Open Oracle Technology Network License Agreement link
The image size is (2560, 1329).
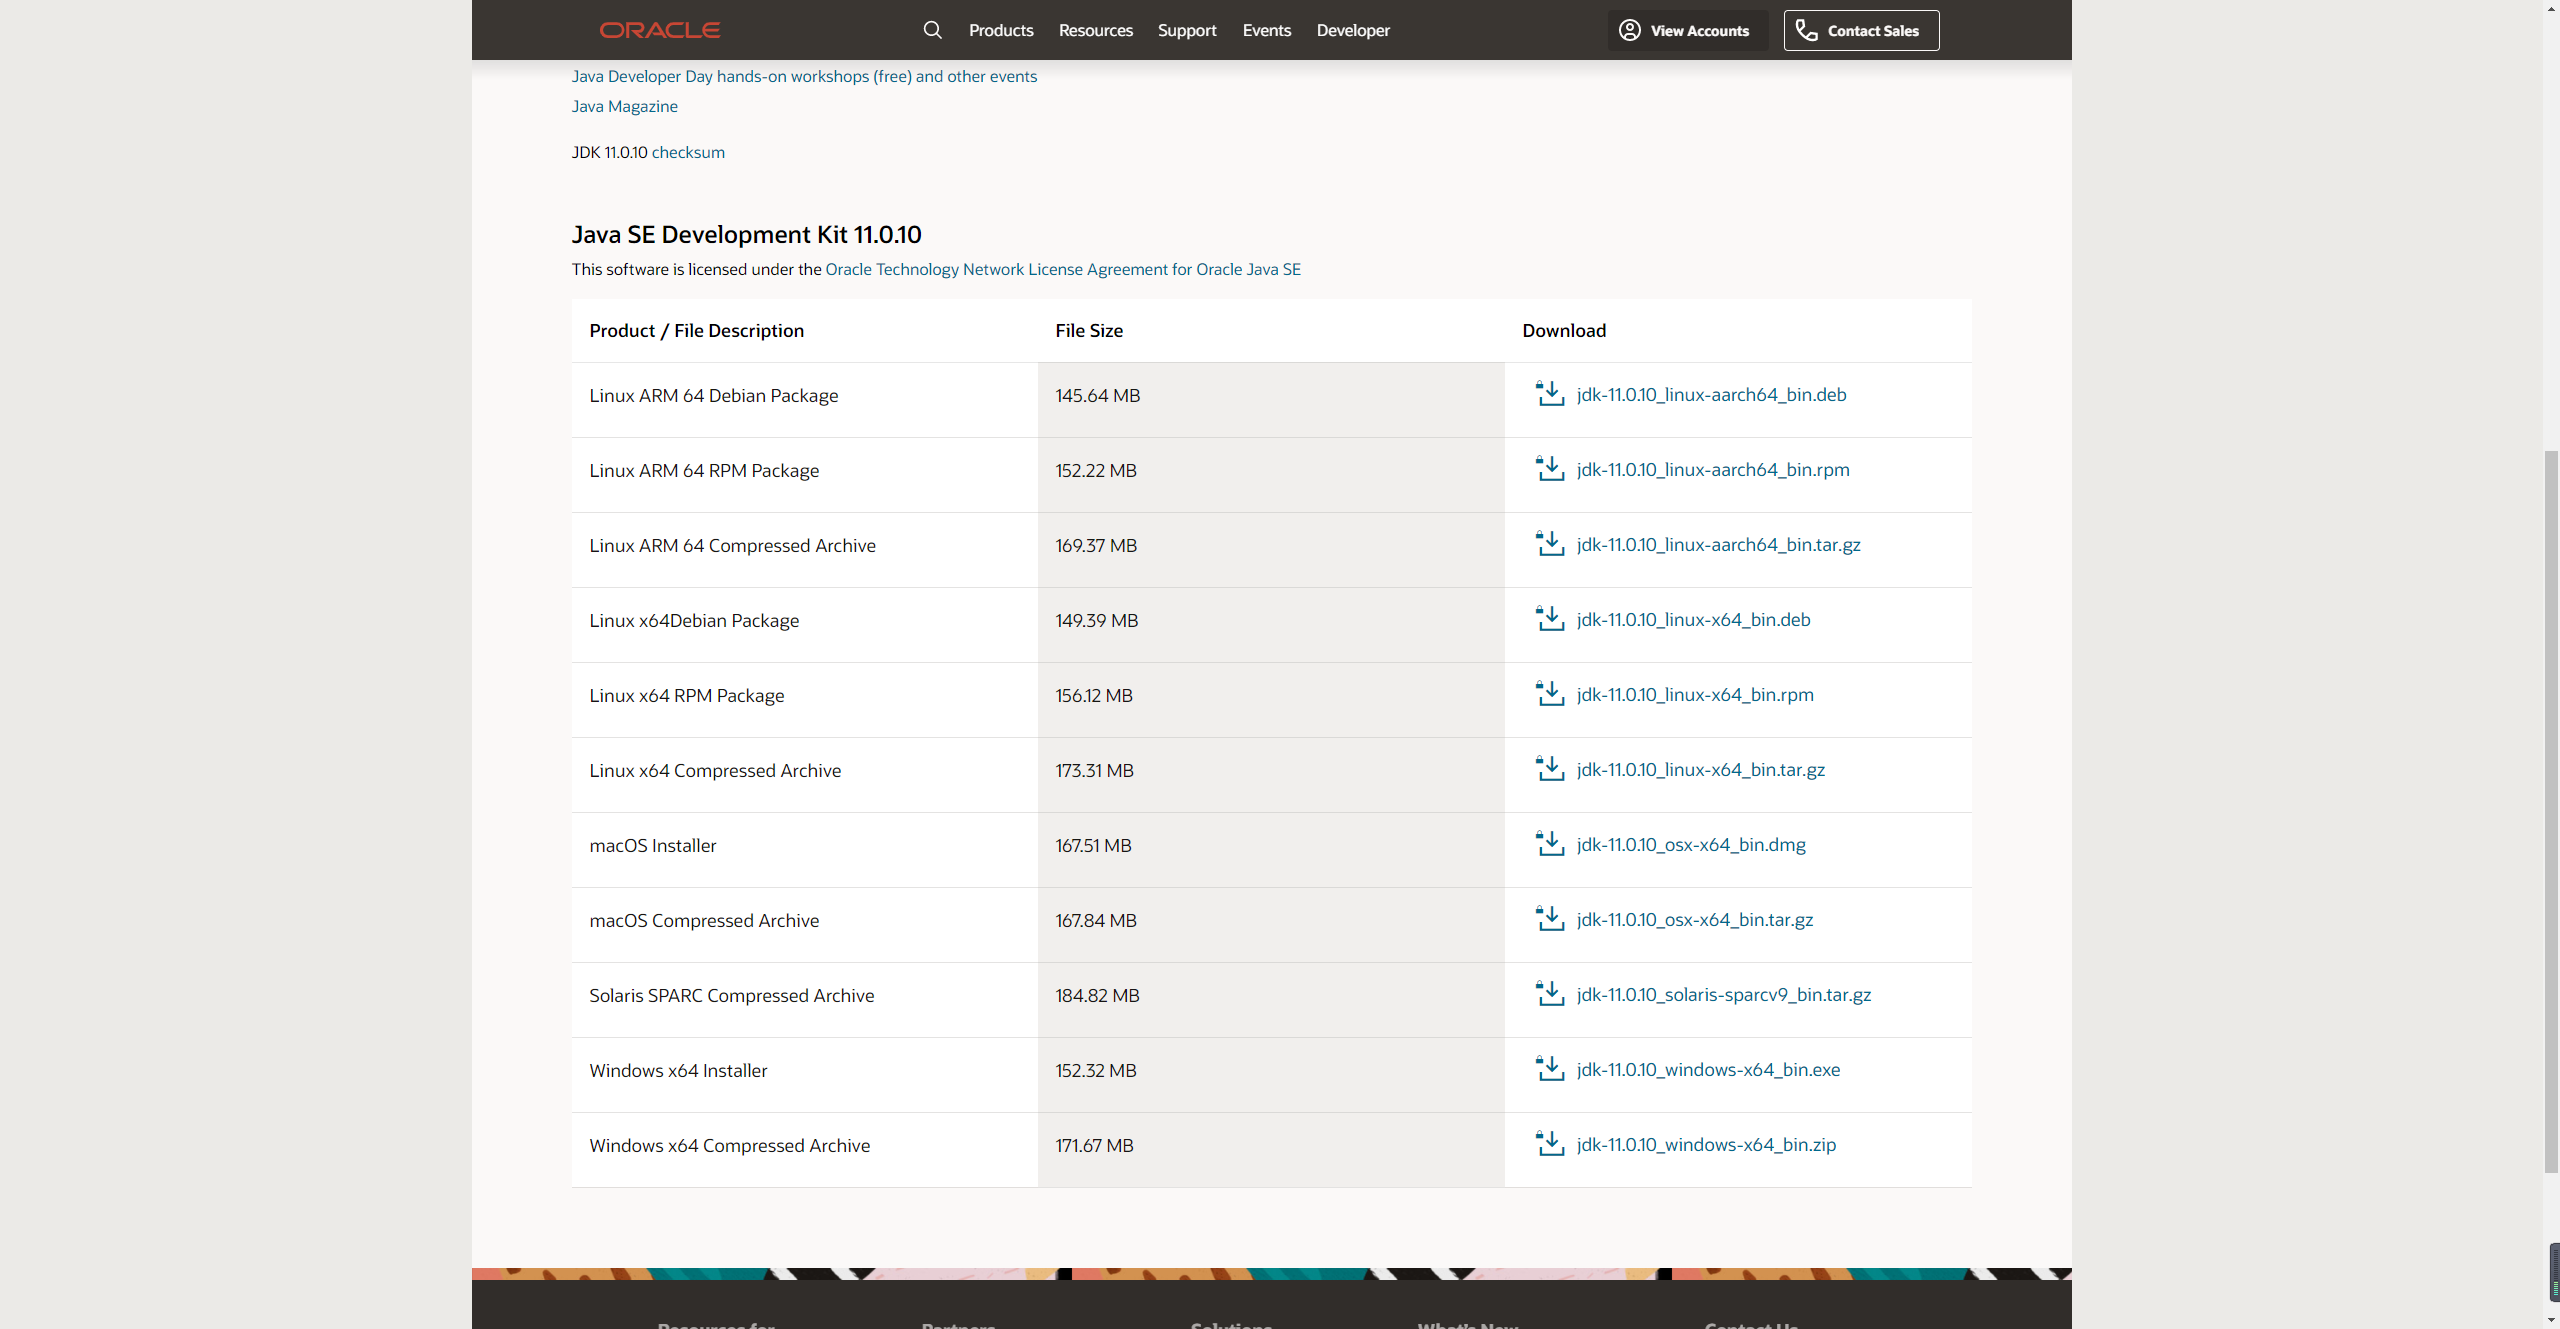pos(1063,269)
